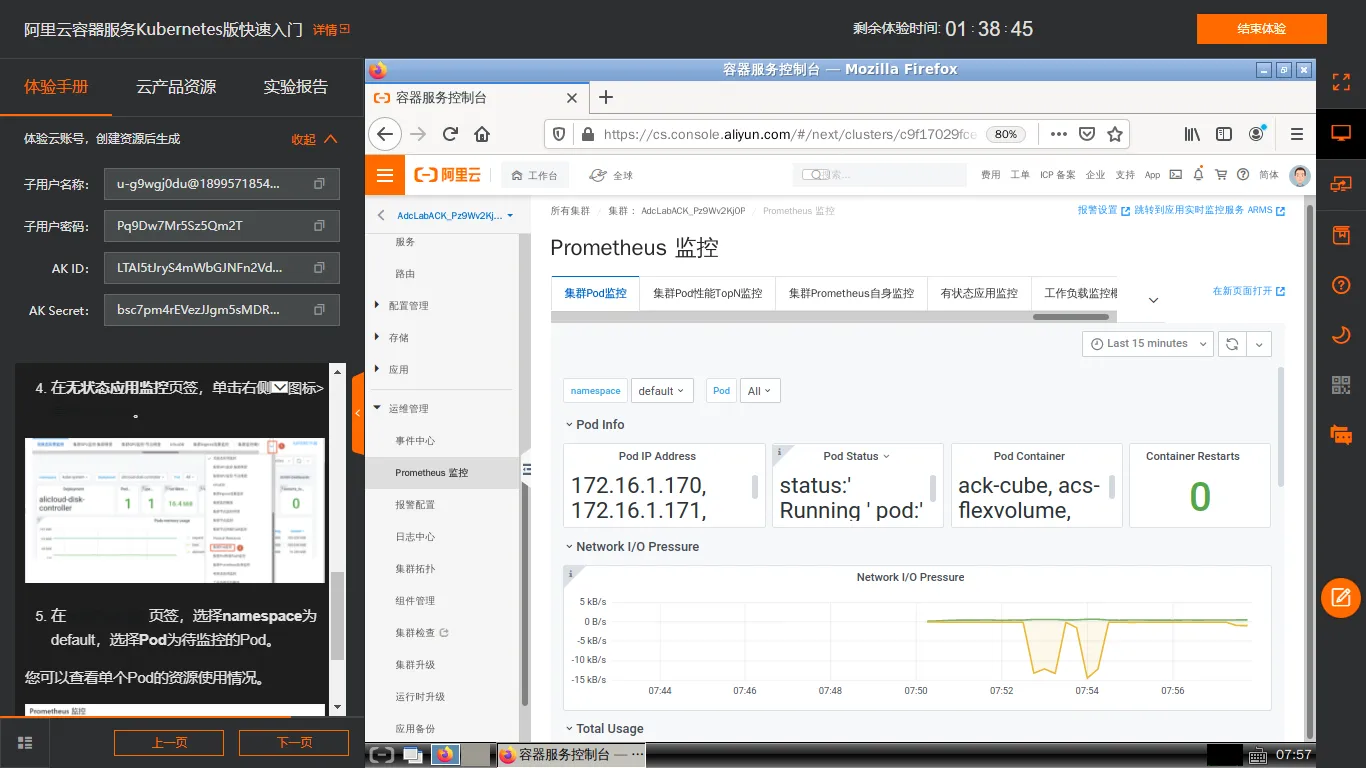Click the tabs horizontal scrollbar
Viewport: 1366px width, 768px height.
pyautogui.click(x=1070, y=317)
